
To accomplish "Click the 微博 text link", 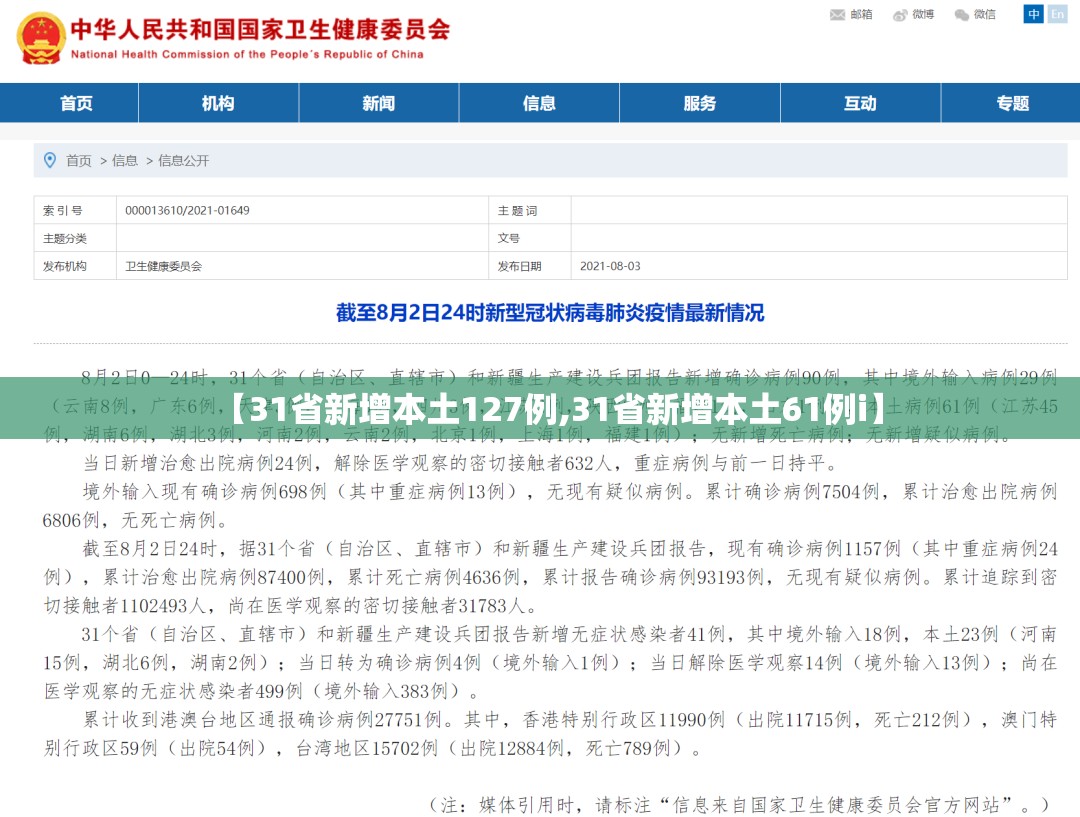I will (923, 14).
